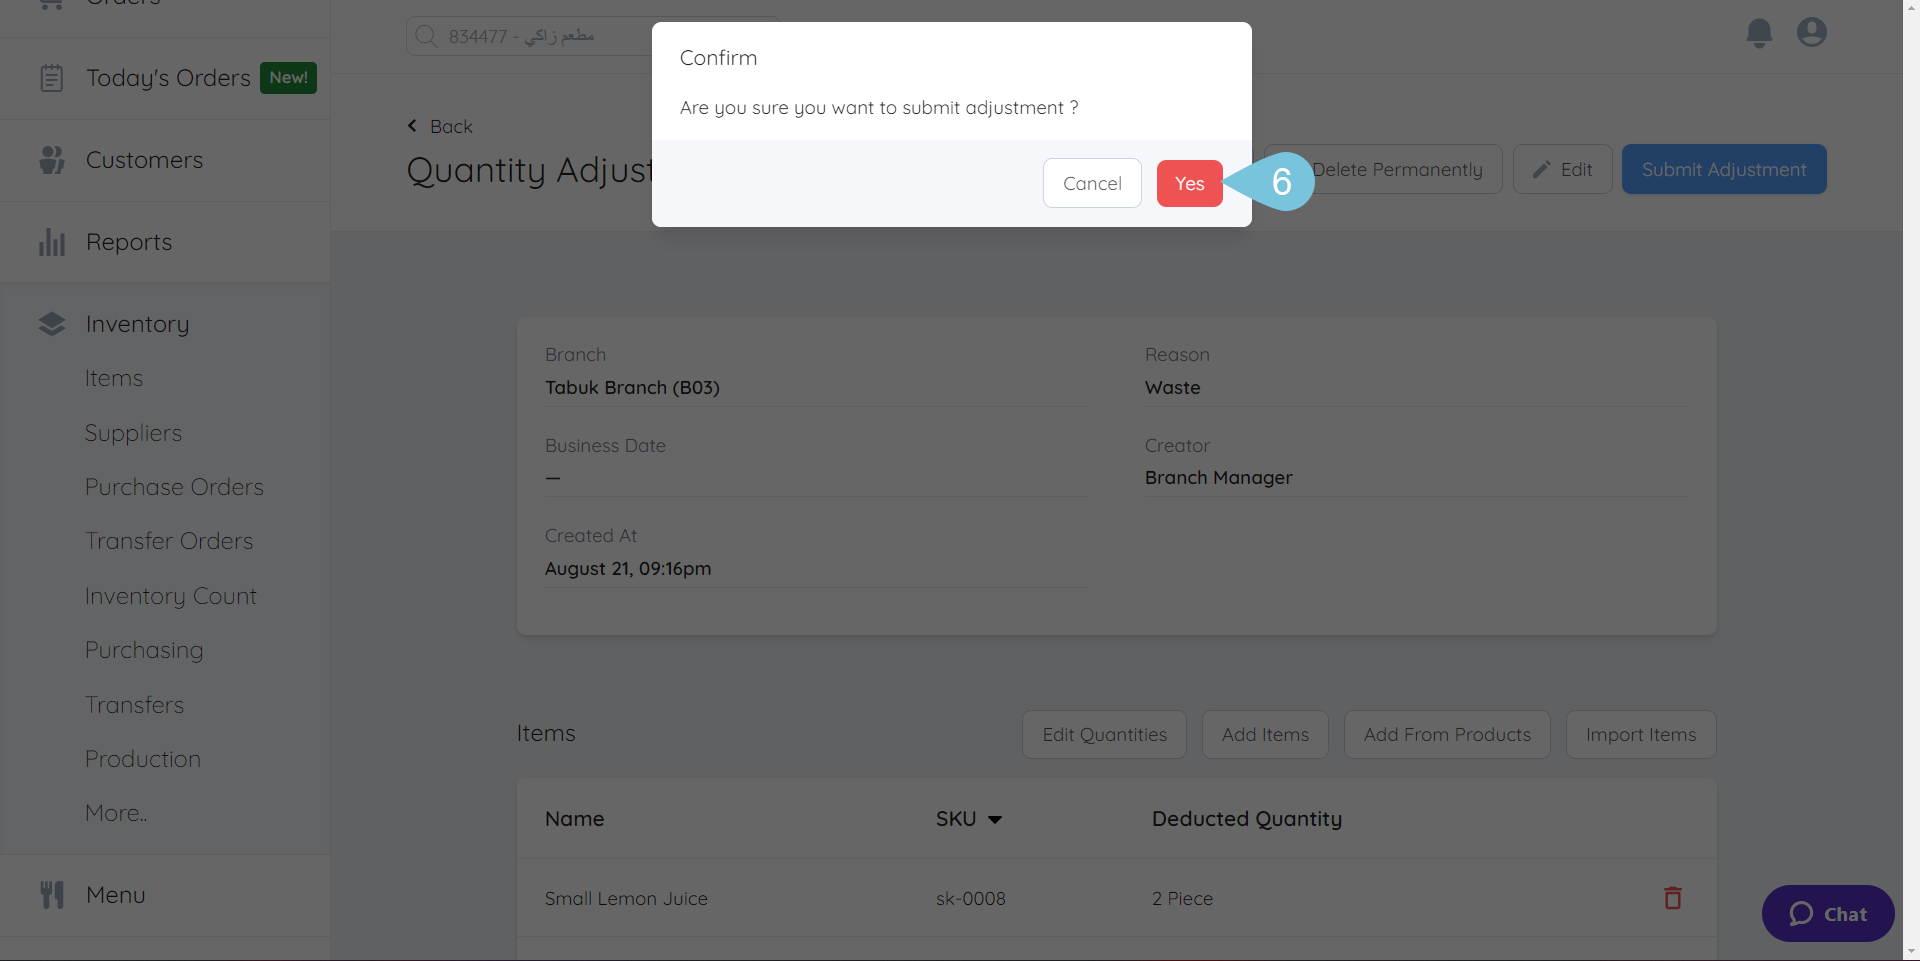Click the Add From Products button
1920x961 pixels.
point(1446,735)
